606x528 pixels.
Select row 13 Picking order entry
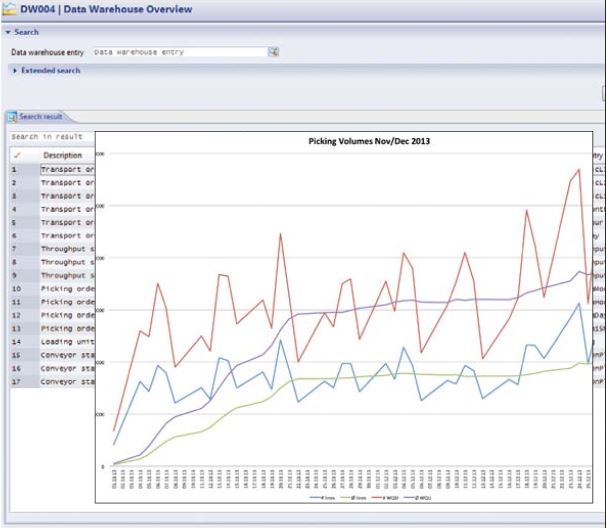click(67, 329)
